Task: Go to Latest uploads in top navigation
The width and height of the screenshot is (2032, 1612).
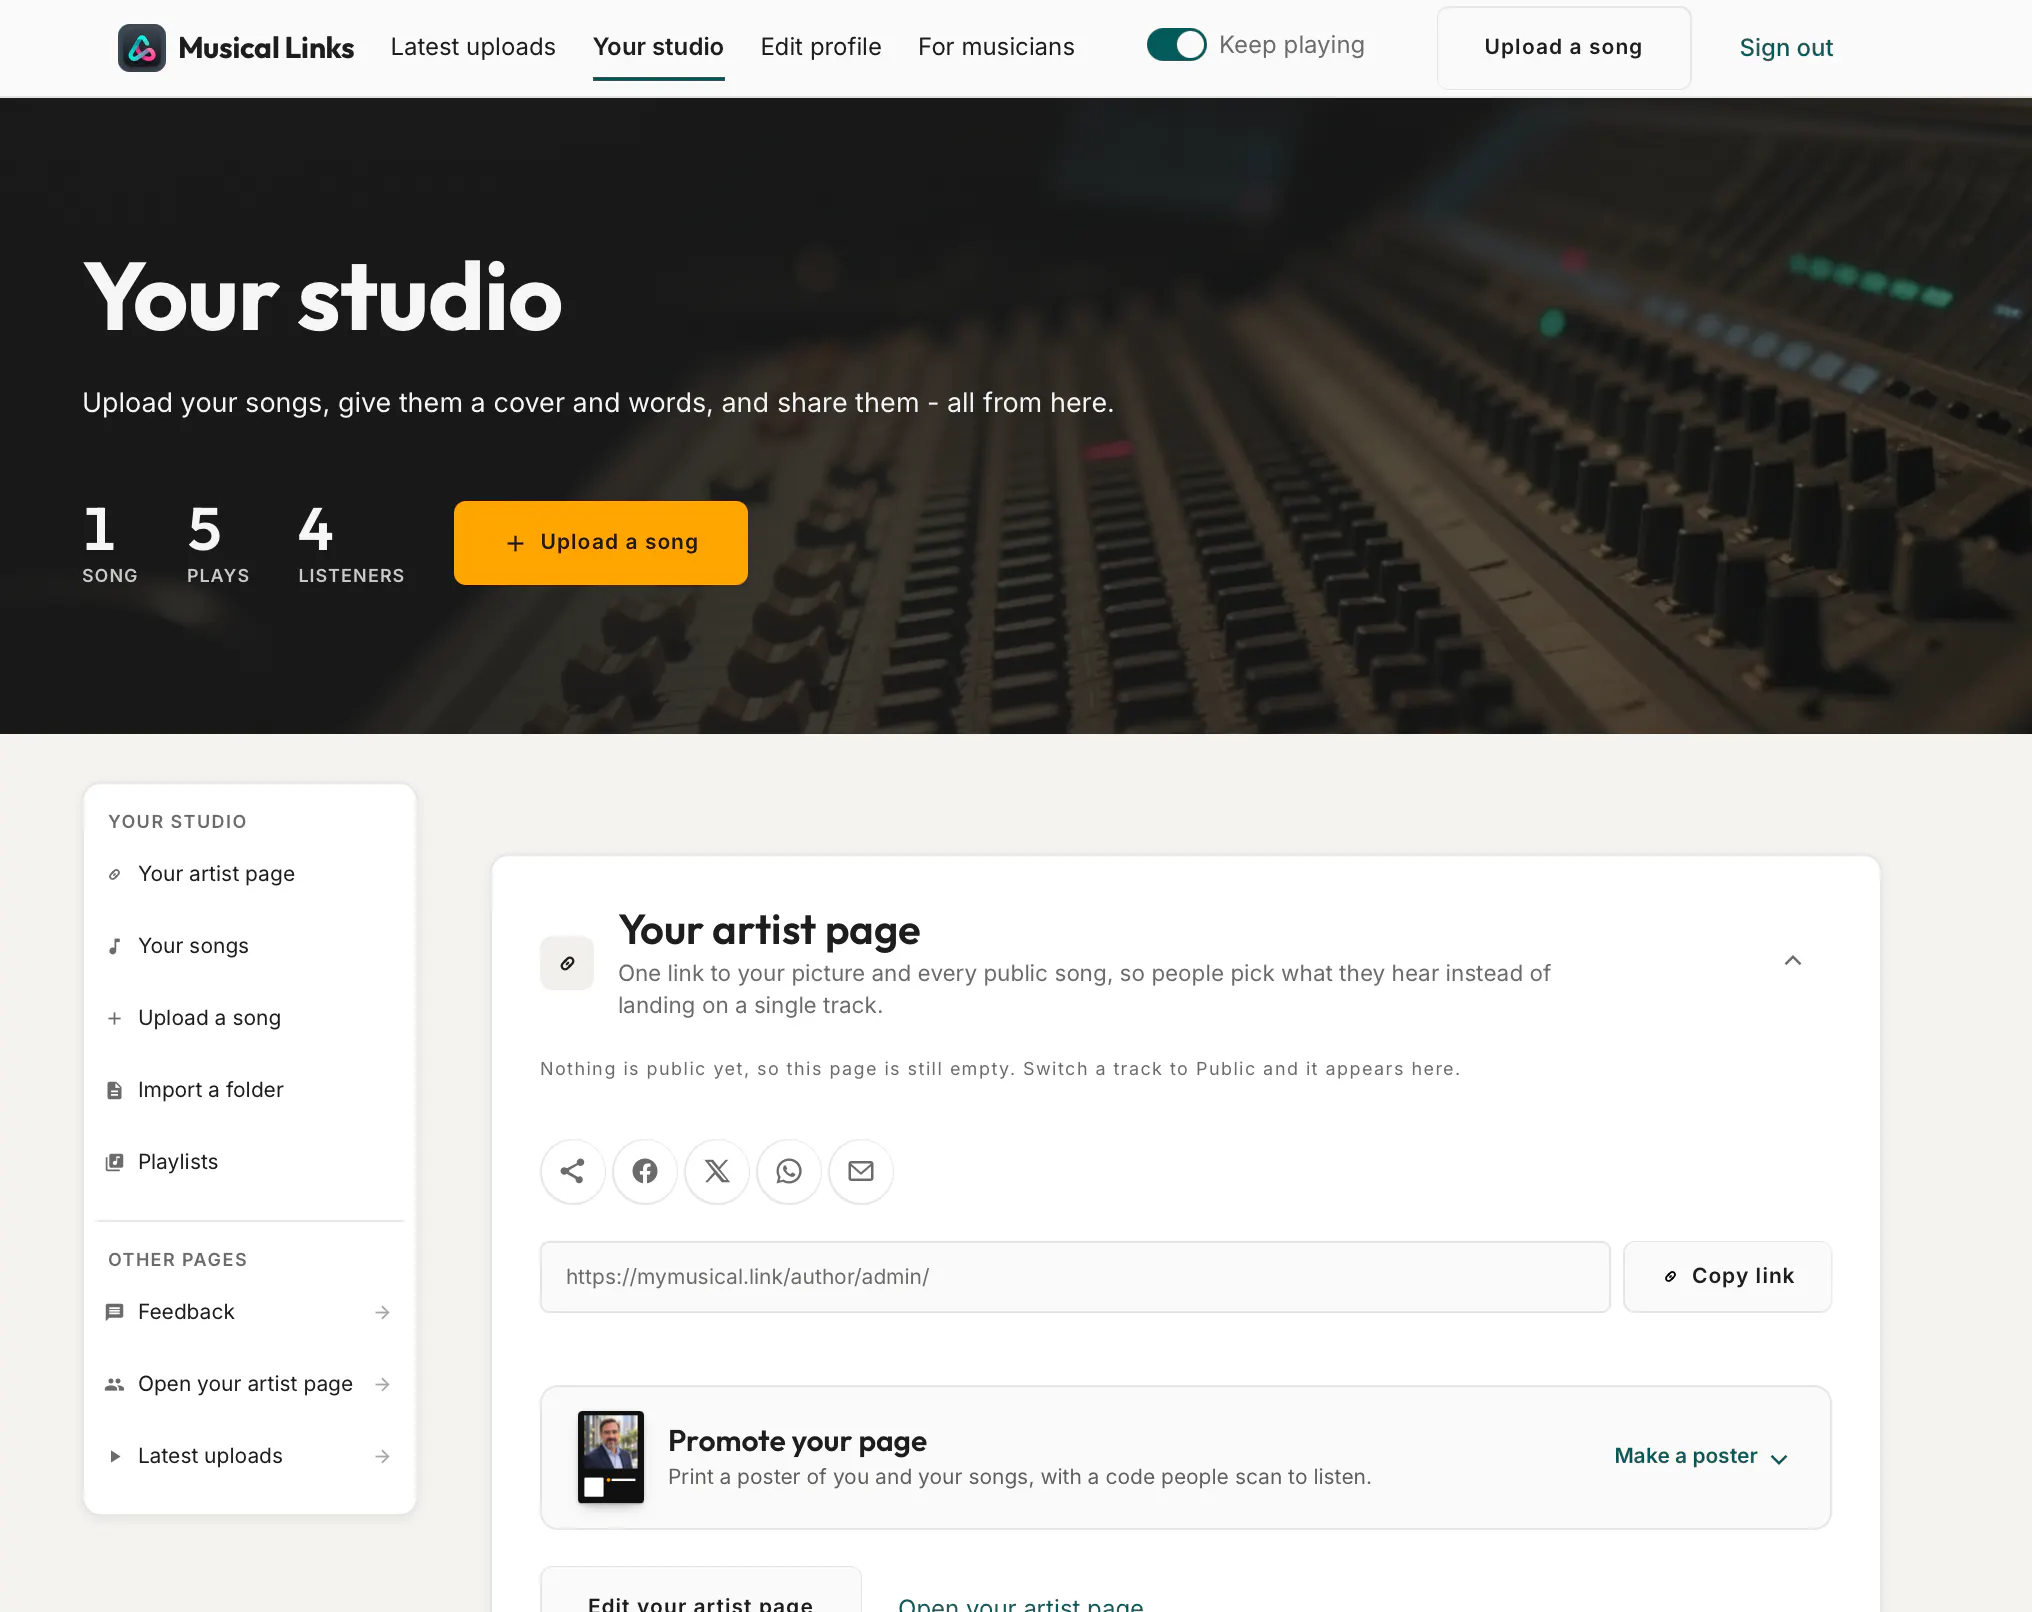Action: click(473, 47)
